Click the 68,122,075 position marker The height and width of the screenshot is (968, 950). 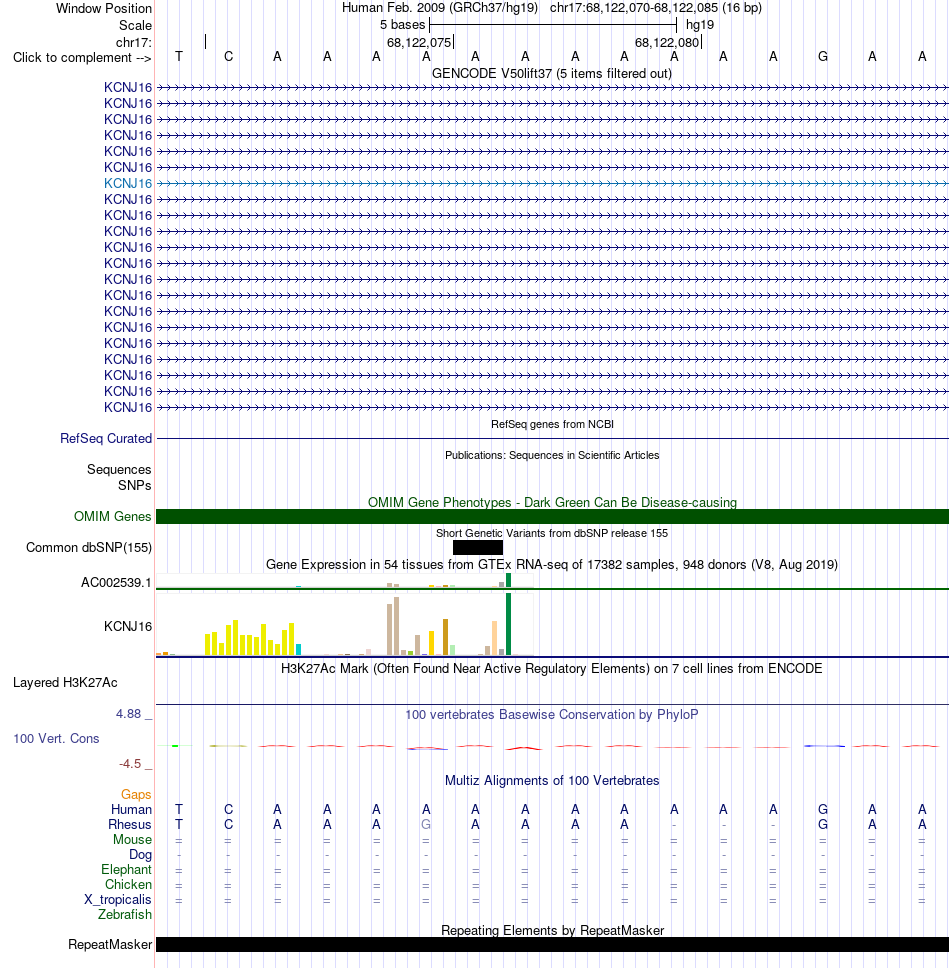point(419,43)
